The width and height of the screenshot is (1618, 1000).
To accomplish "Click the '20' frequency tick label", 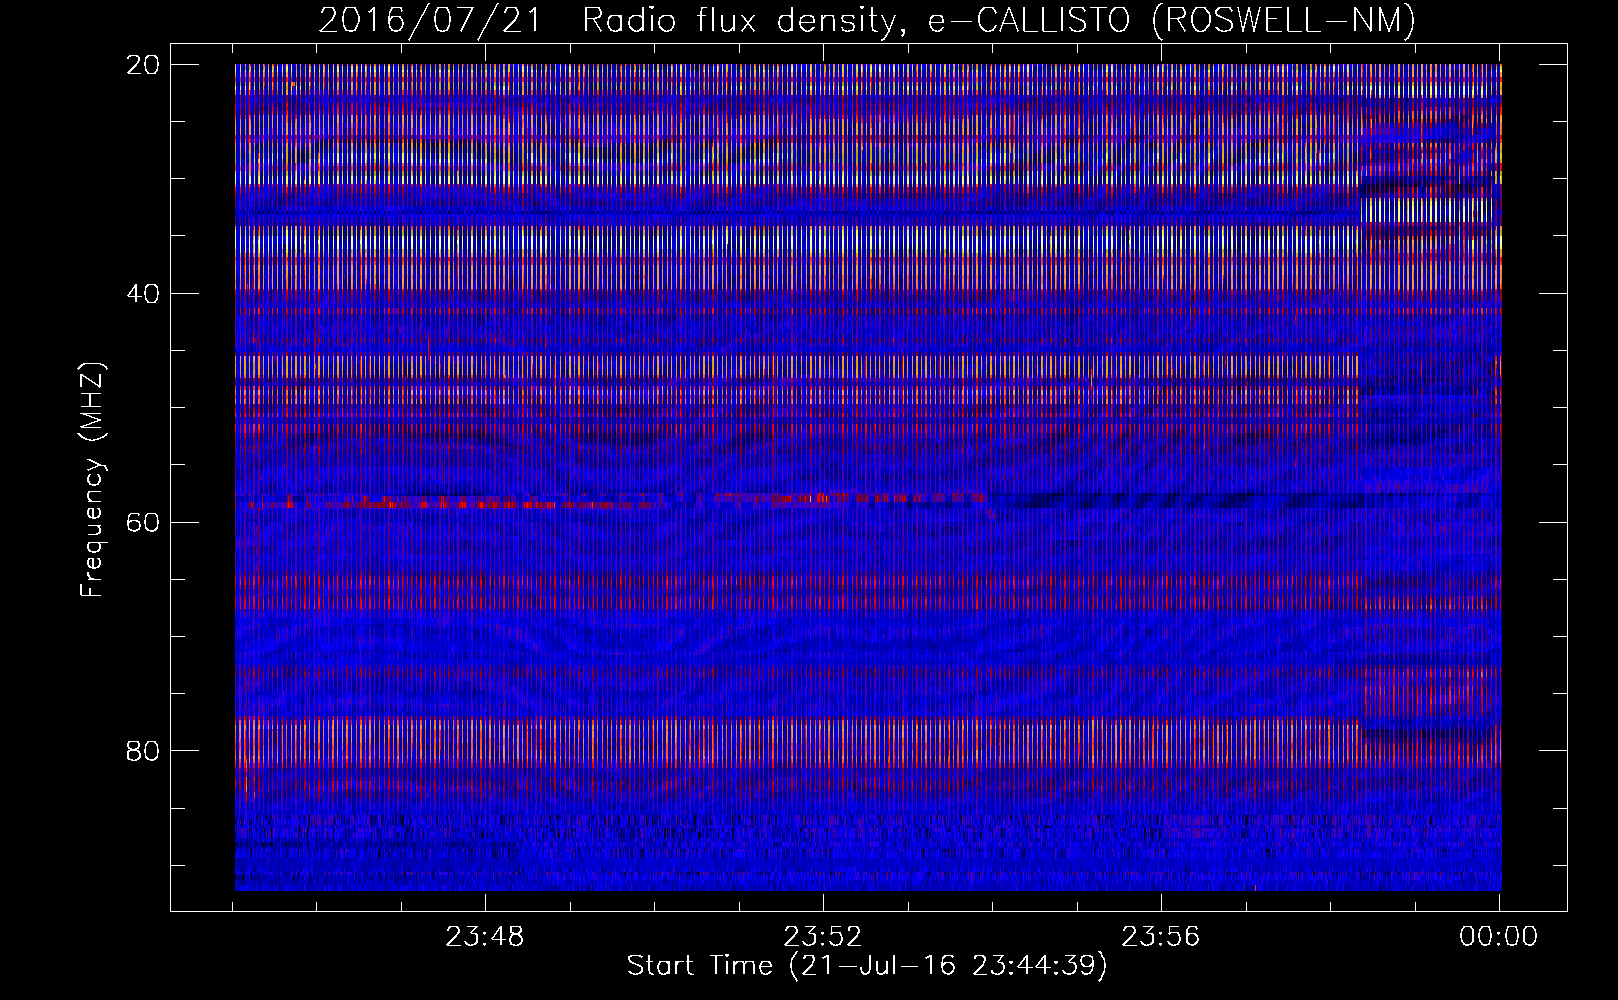I will click(x=144, y=64).
